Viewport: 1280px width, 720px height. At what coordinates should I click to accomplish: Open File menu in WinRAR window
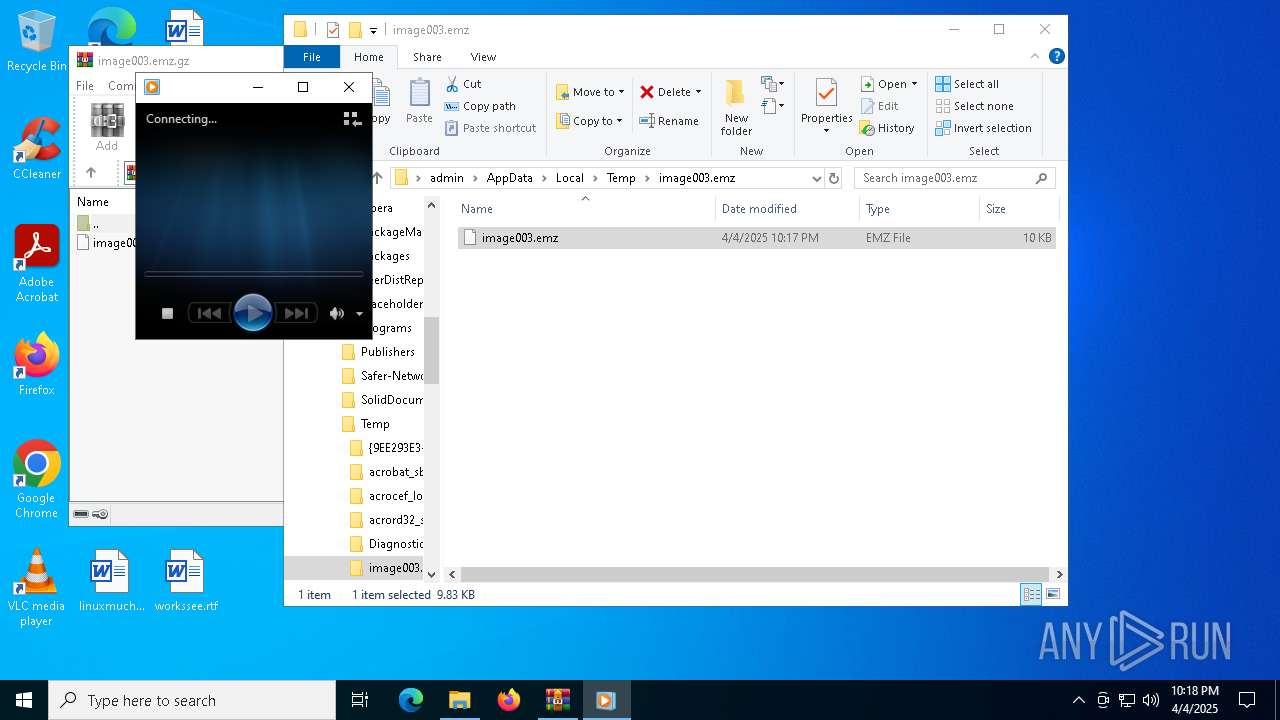(85, 86)
